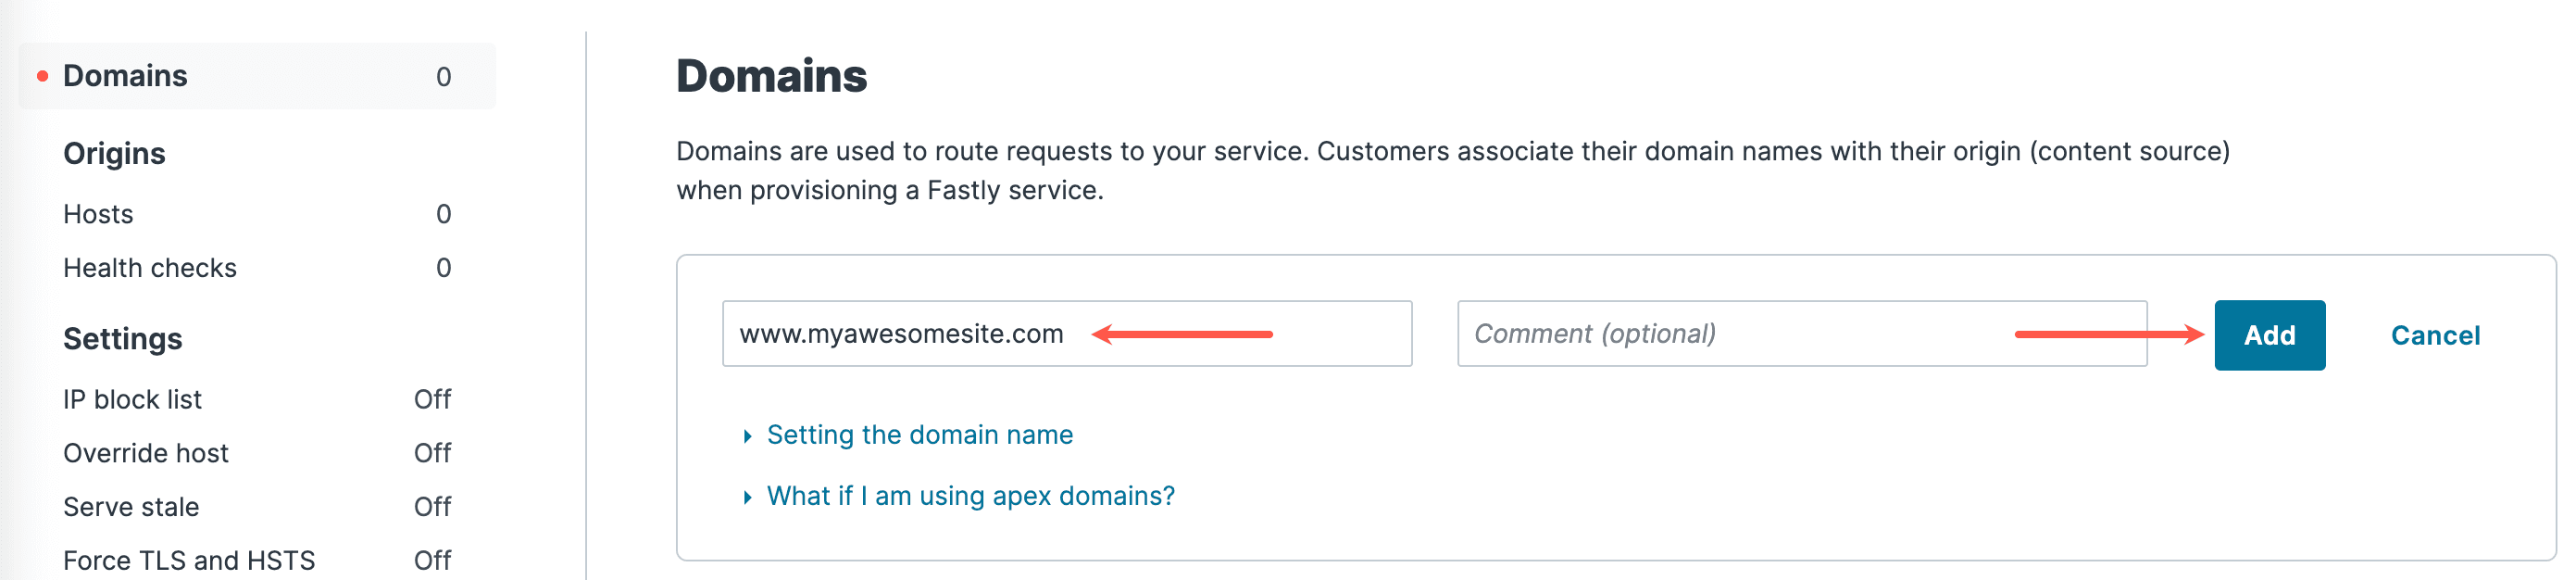2576x580 pixels.
Task: Select Domains in the sidebar
Action: click(125, 76)
